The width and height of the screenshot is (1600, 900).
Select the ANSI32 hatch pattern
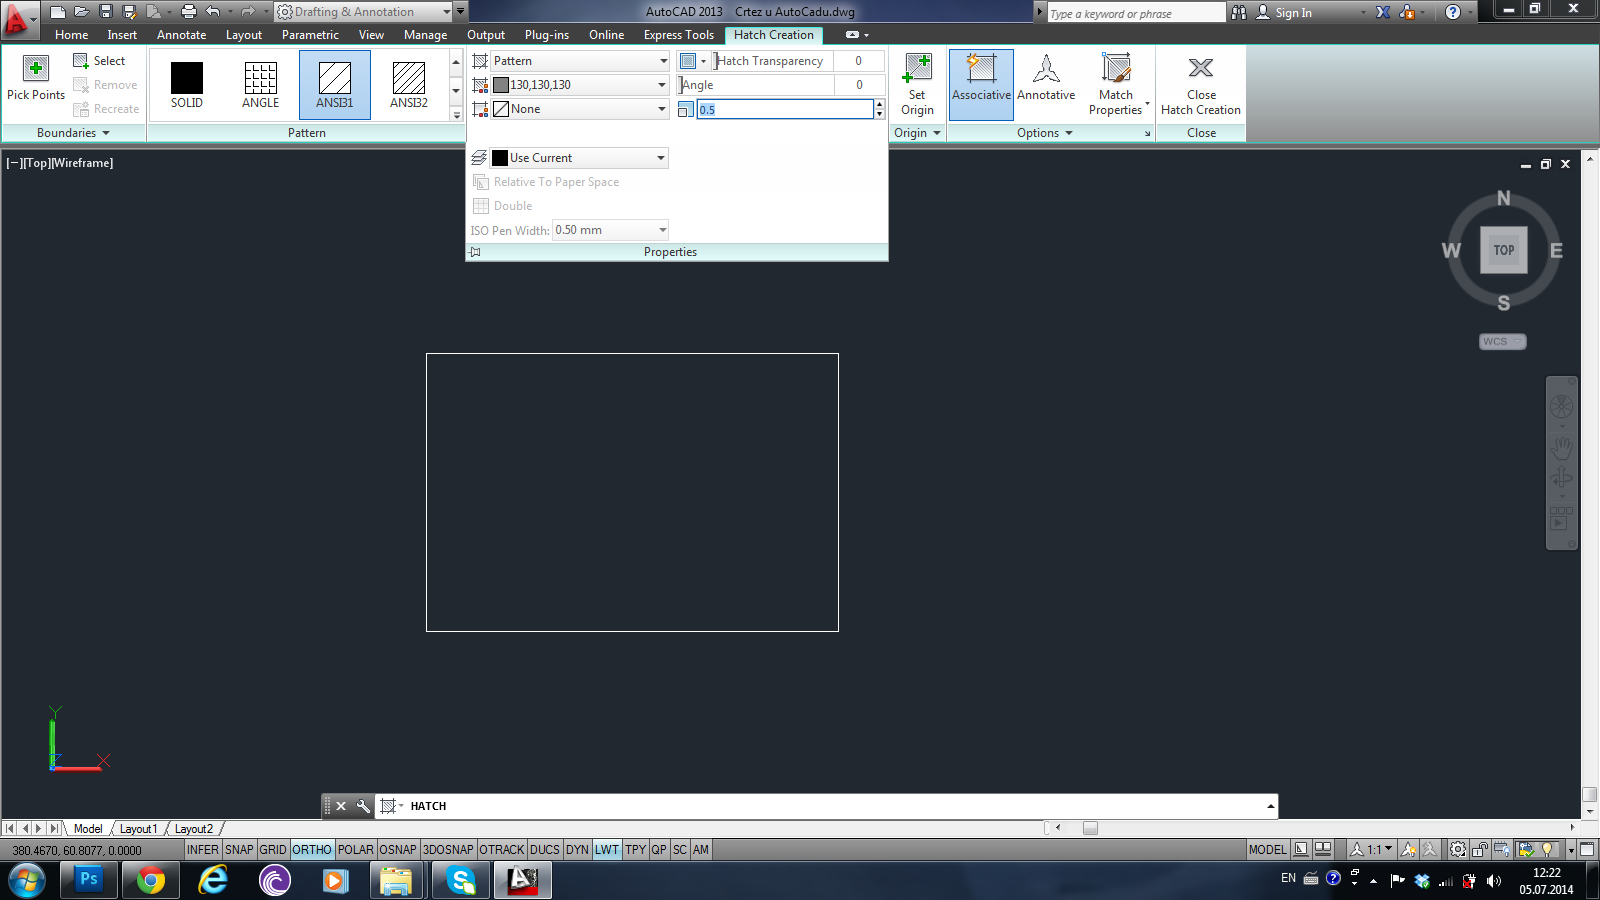(408, 78)
